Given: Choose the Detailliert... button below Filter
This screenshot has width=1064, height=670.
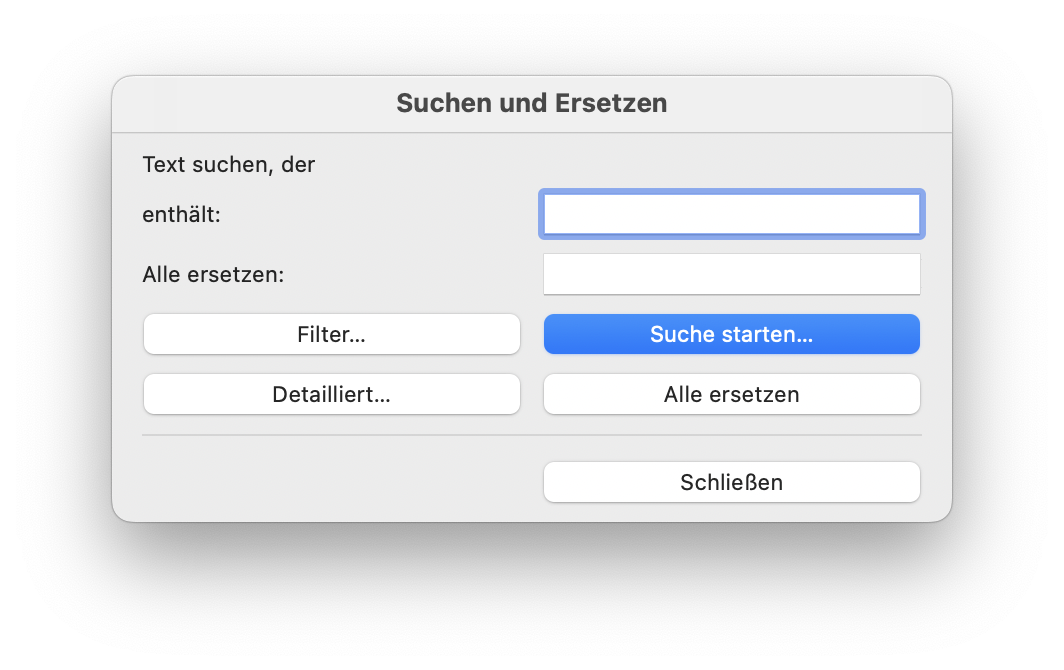Looking at the screenshot, I should point(332,394).
